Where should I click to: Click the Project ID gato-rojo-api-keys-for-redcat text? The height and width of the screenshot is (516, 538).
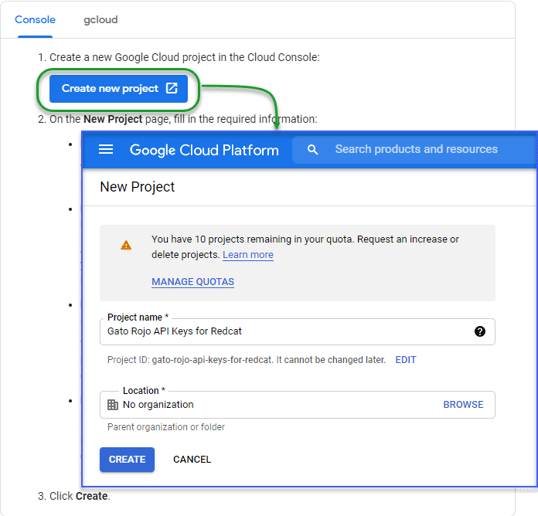pyautogui.click(x=246, y=360)
